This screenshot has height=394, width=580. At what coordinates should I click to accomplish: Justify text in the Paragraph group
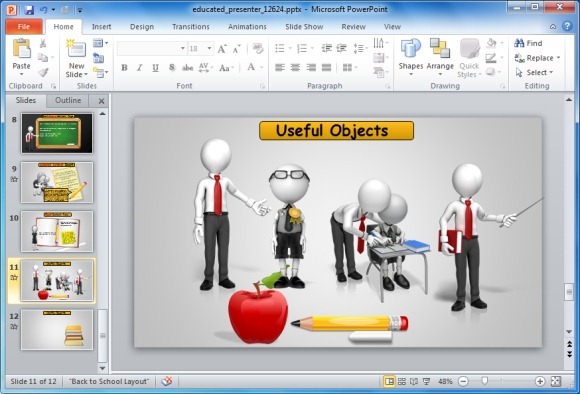click(327, 67)
